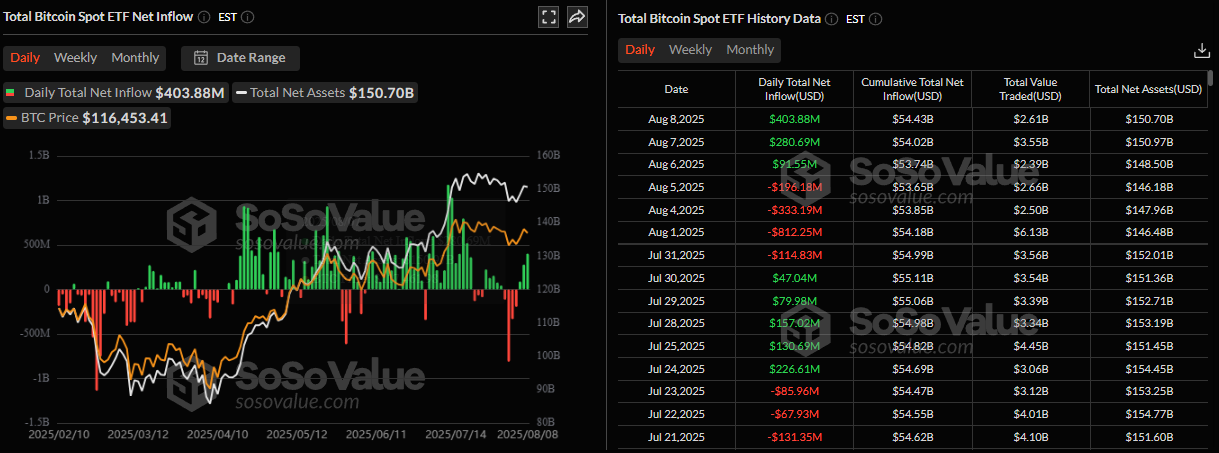Switch the chart to Weekly view
The image size is (1219, 453).
click(x=76, y=58)
